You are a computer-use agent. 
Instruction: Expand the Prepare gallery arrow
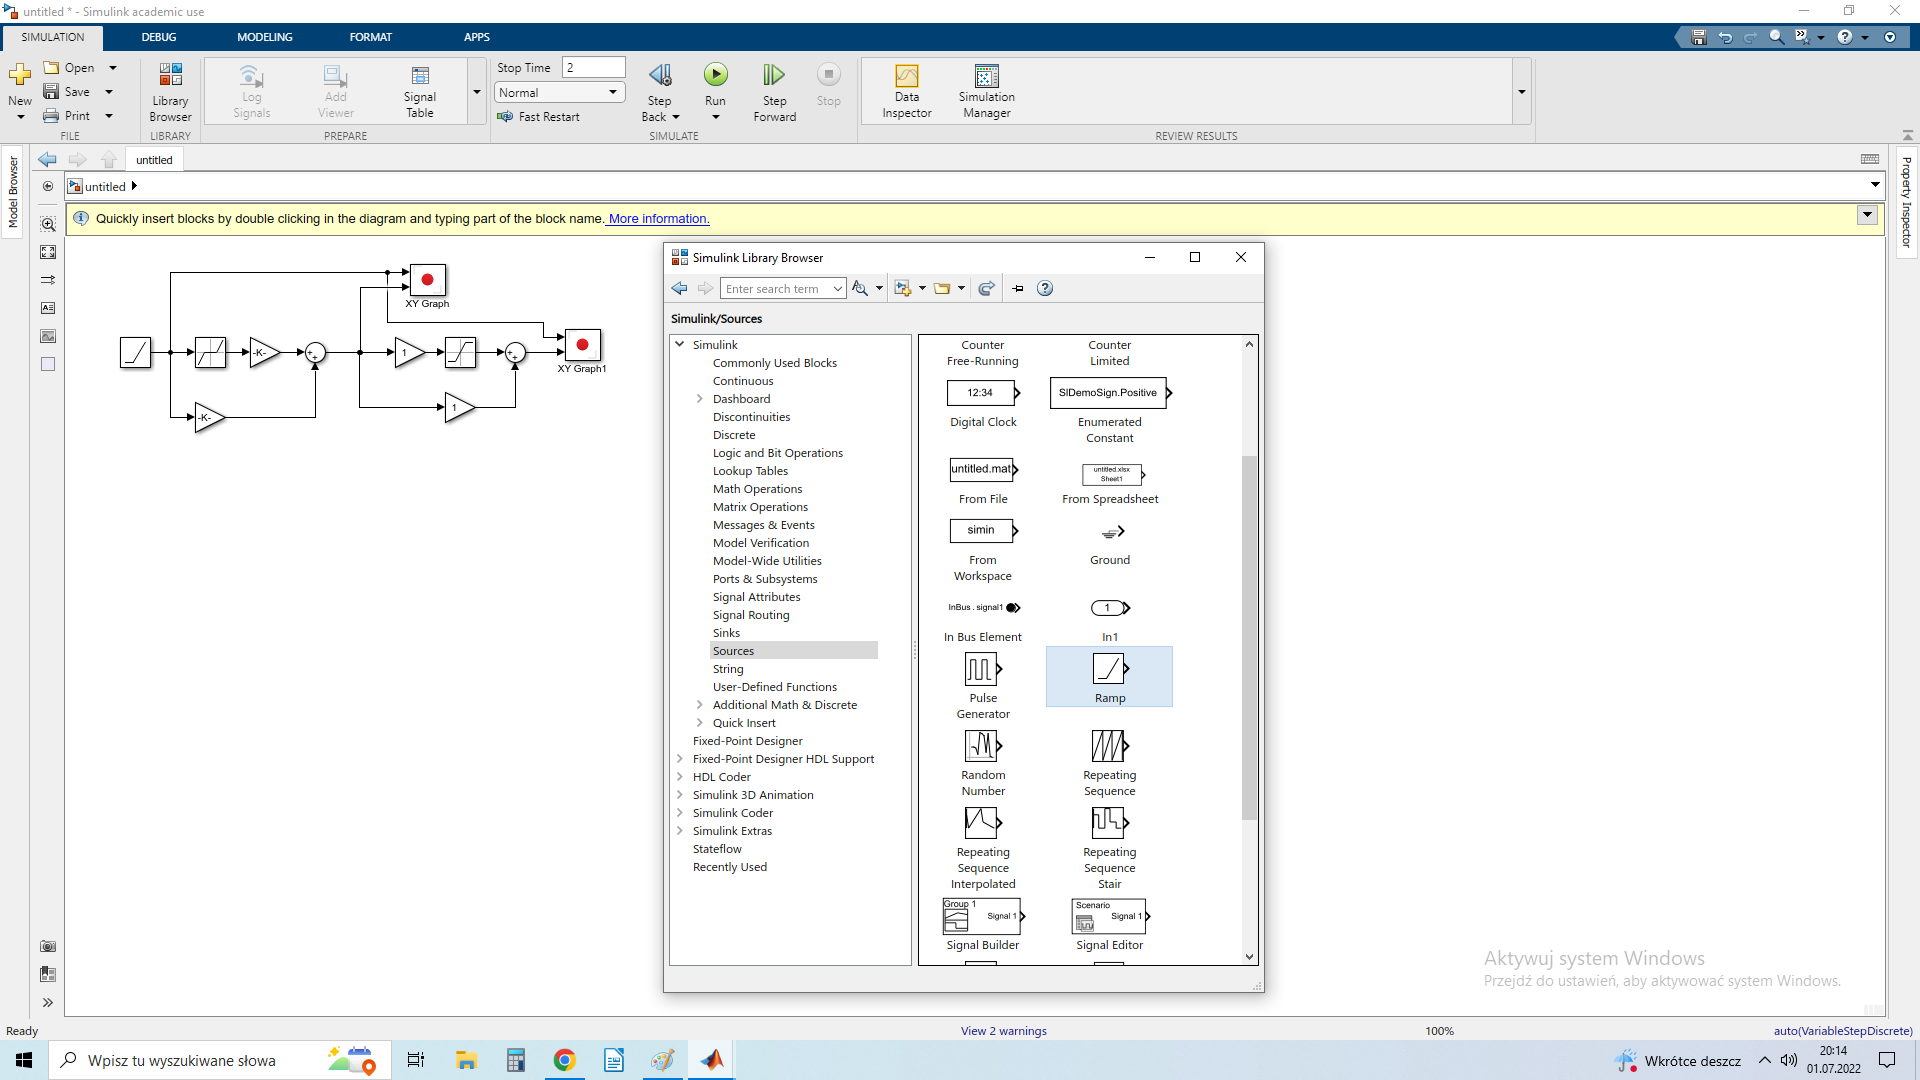click(x=477, y=92)
